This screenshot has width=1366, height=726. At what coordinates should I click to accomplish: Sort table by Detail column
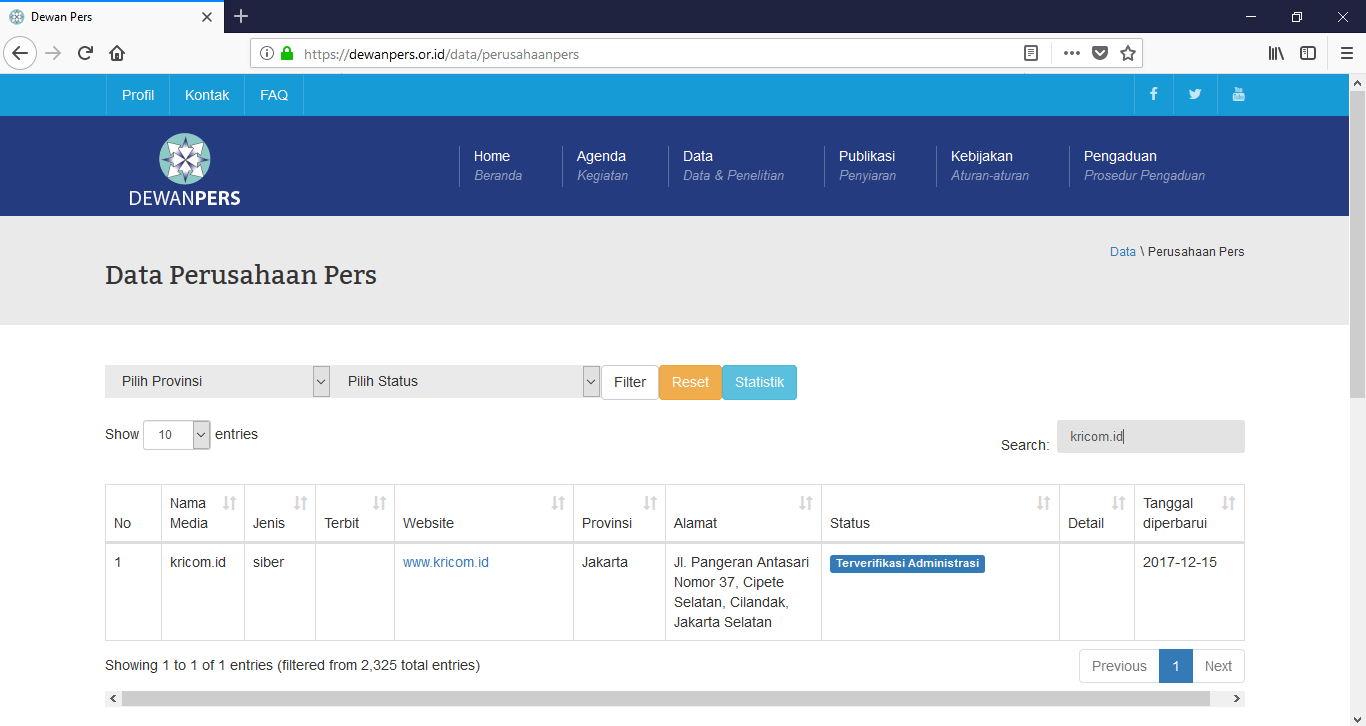coord(1097,513)
